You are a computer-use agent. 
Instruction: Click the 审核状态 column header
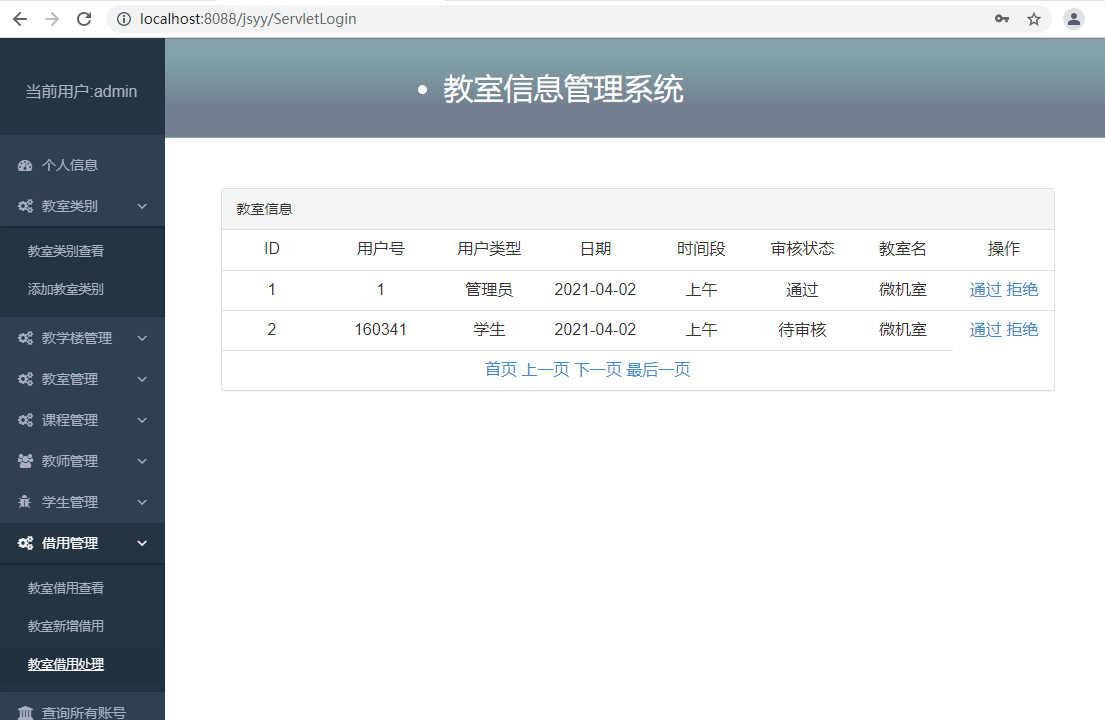click(802, 249)
